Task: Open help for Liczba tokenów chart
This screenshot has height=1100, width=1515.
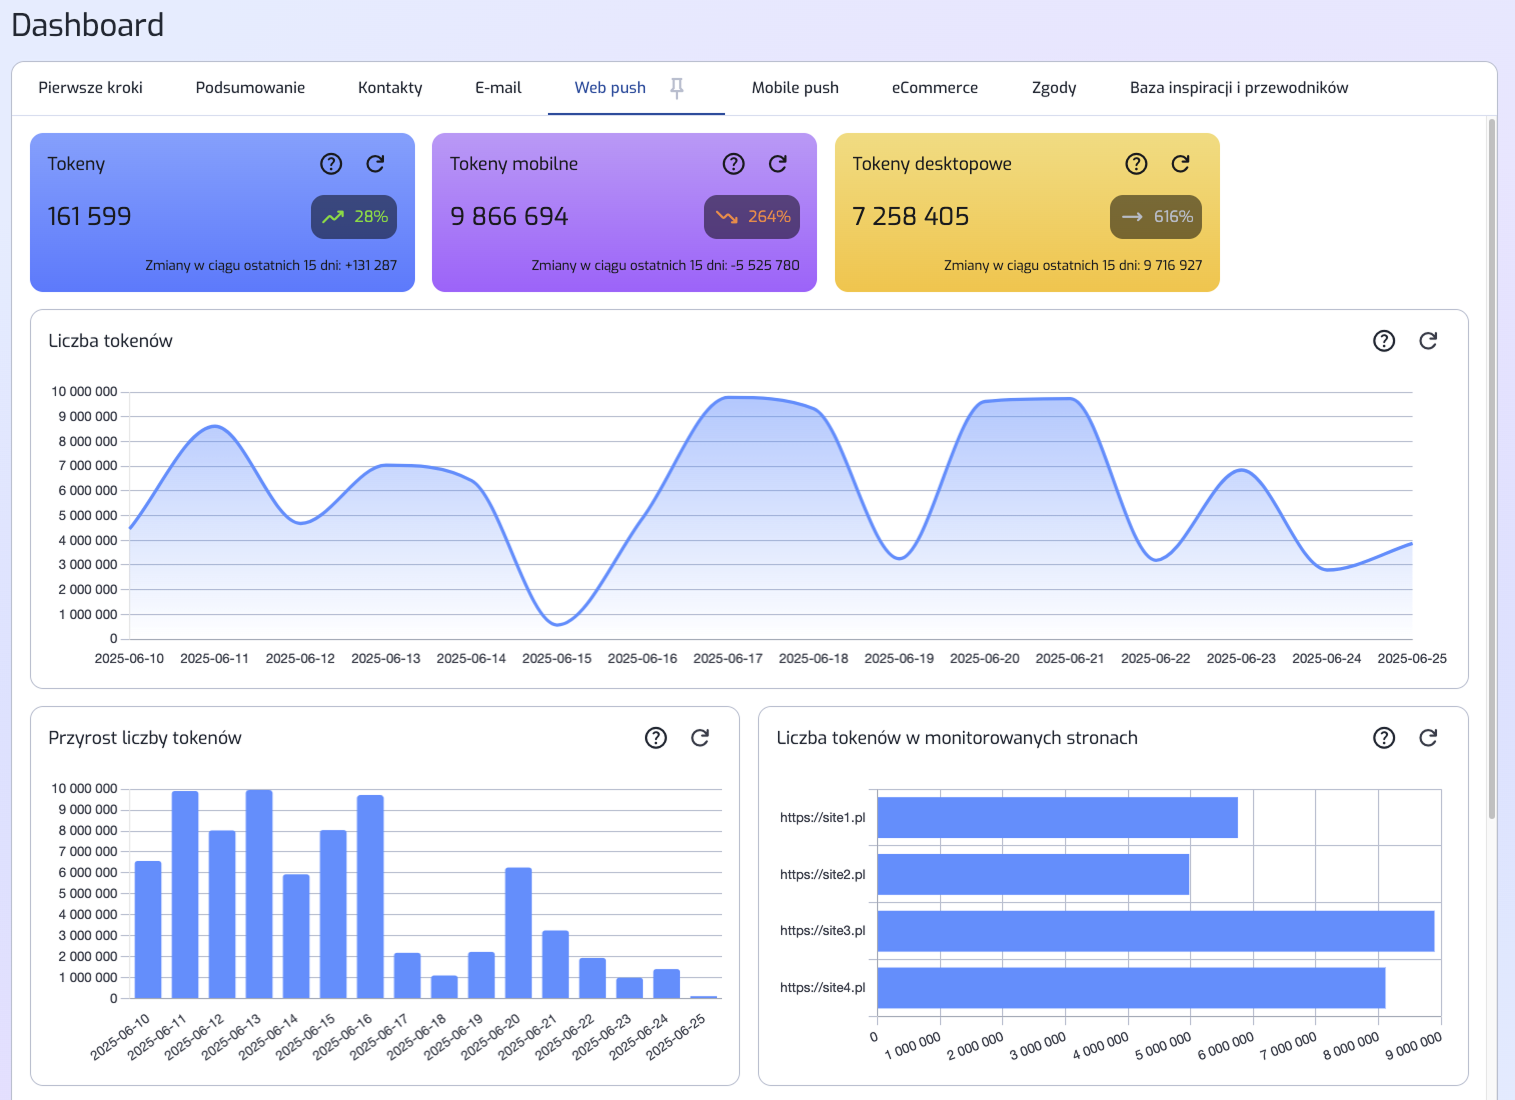Action: [1384, 341]
